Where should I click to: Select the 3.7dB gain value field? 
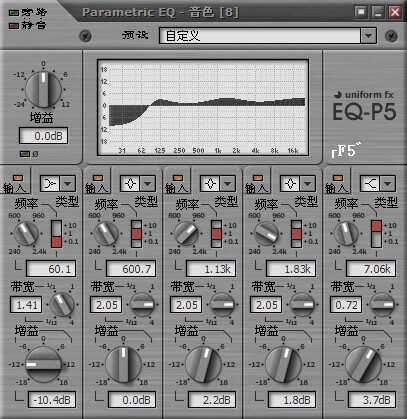tap(372, 400)
